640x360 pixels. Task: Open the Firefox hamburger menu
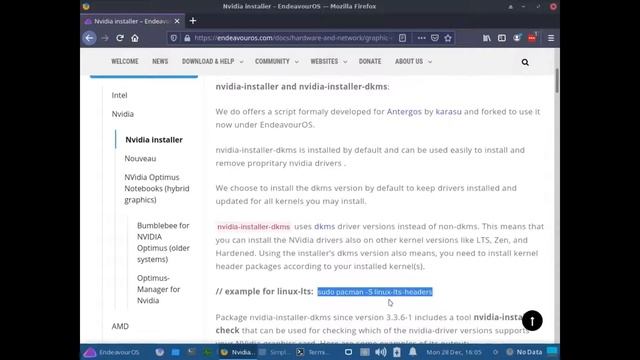[551, 38]
